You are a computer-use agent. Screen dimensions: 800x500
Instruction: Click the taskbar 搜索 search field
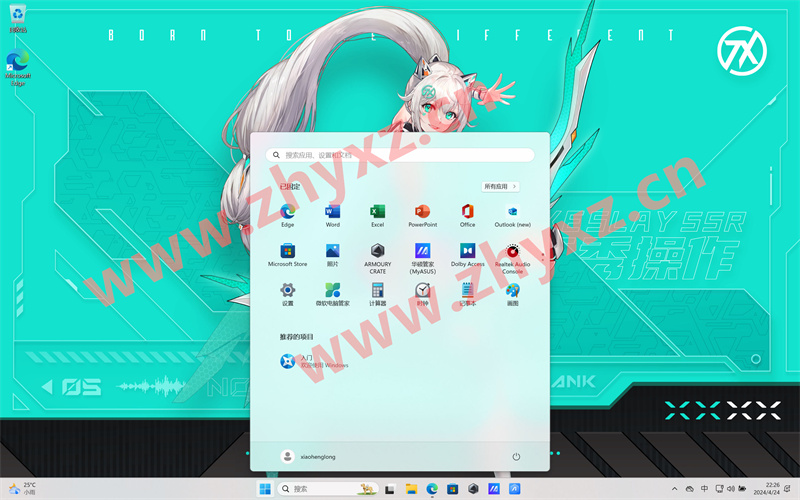click(328, 489)
